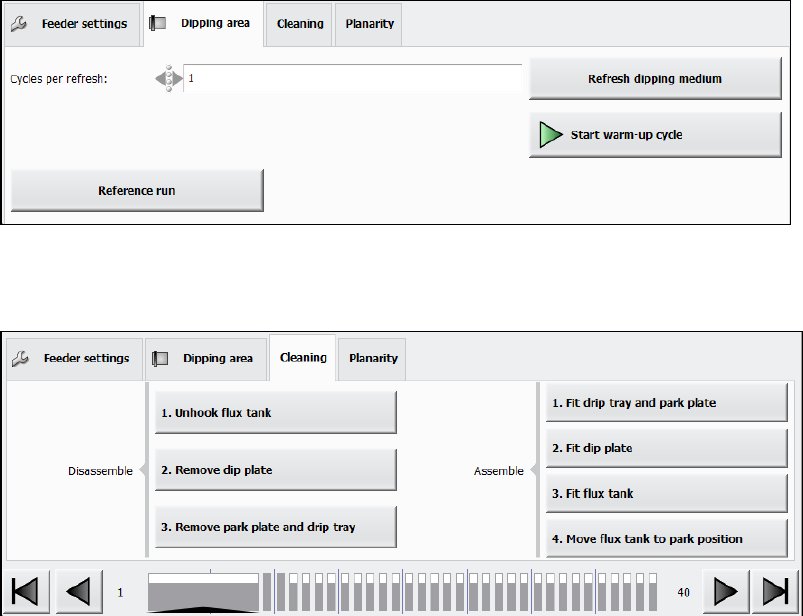This screenshot has width=803, height=616.
Task: Go to next feeder track arrow
Action: (x=726, y=592)
